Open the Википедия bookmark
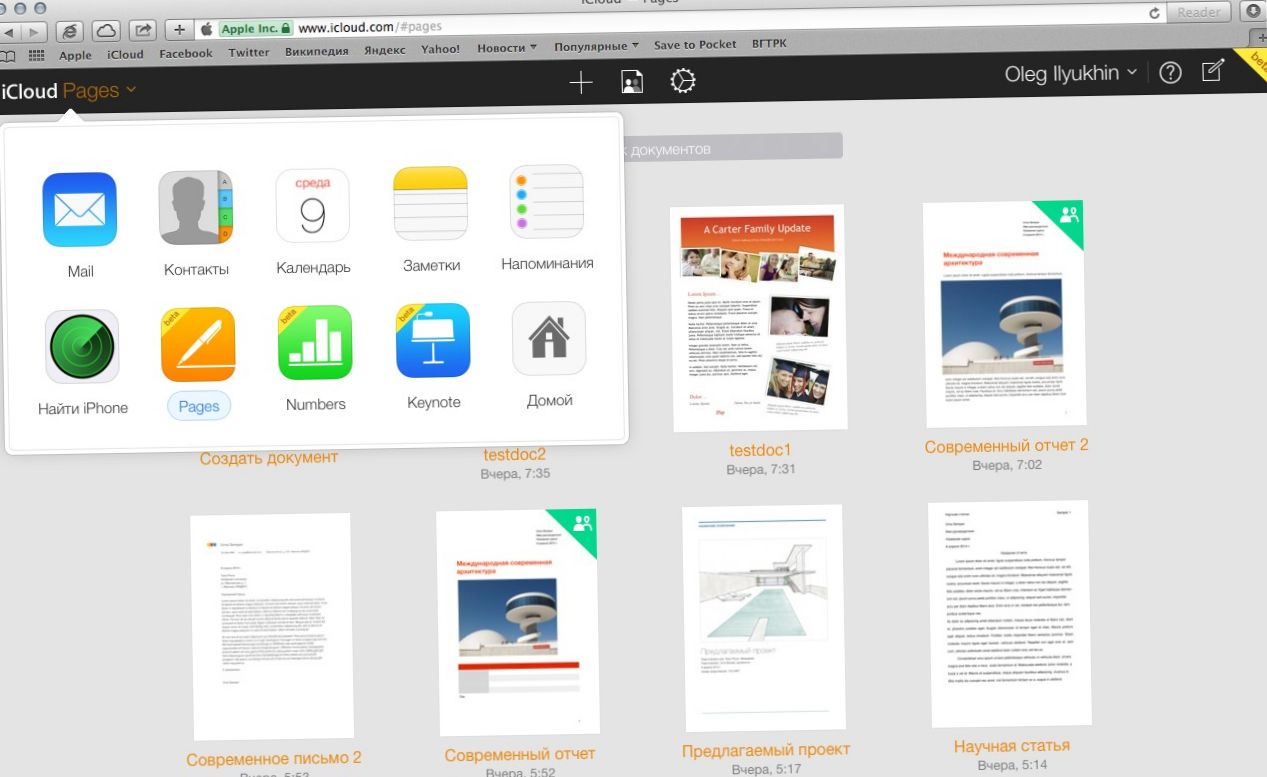 316,51
